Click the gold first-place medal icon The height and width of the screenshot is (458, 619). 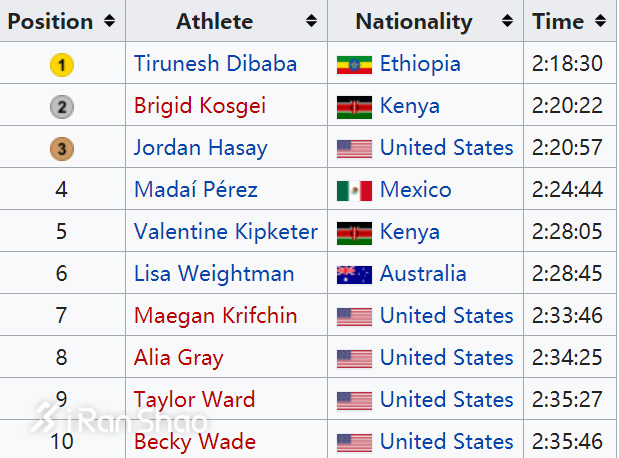[x=61, y=65]
